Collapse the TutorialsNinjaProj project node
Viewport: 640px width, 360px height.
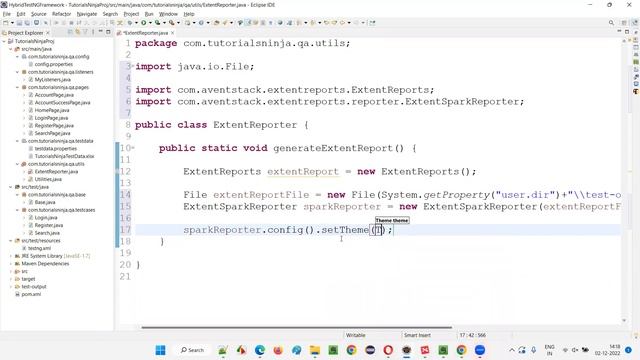click(x=4, y=41)
